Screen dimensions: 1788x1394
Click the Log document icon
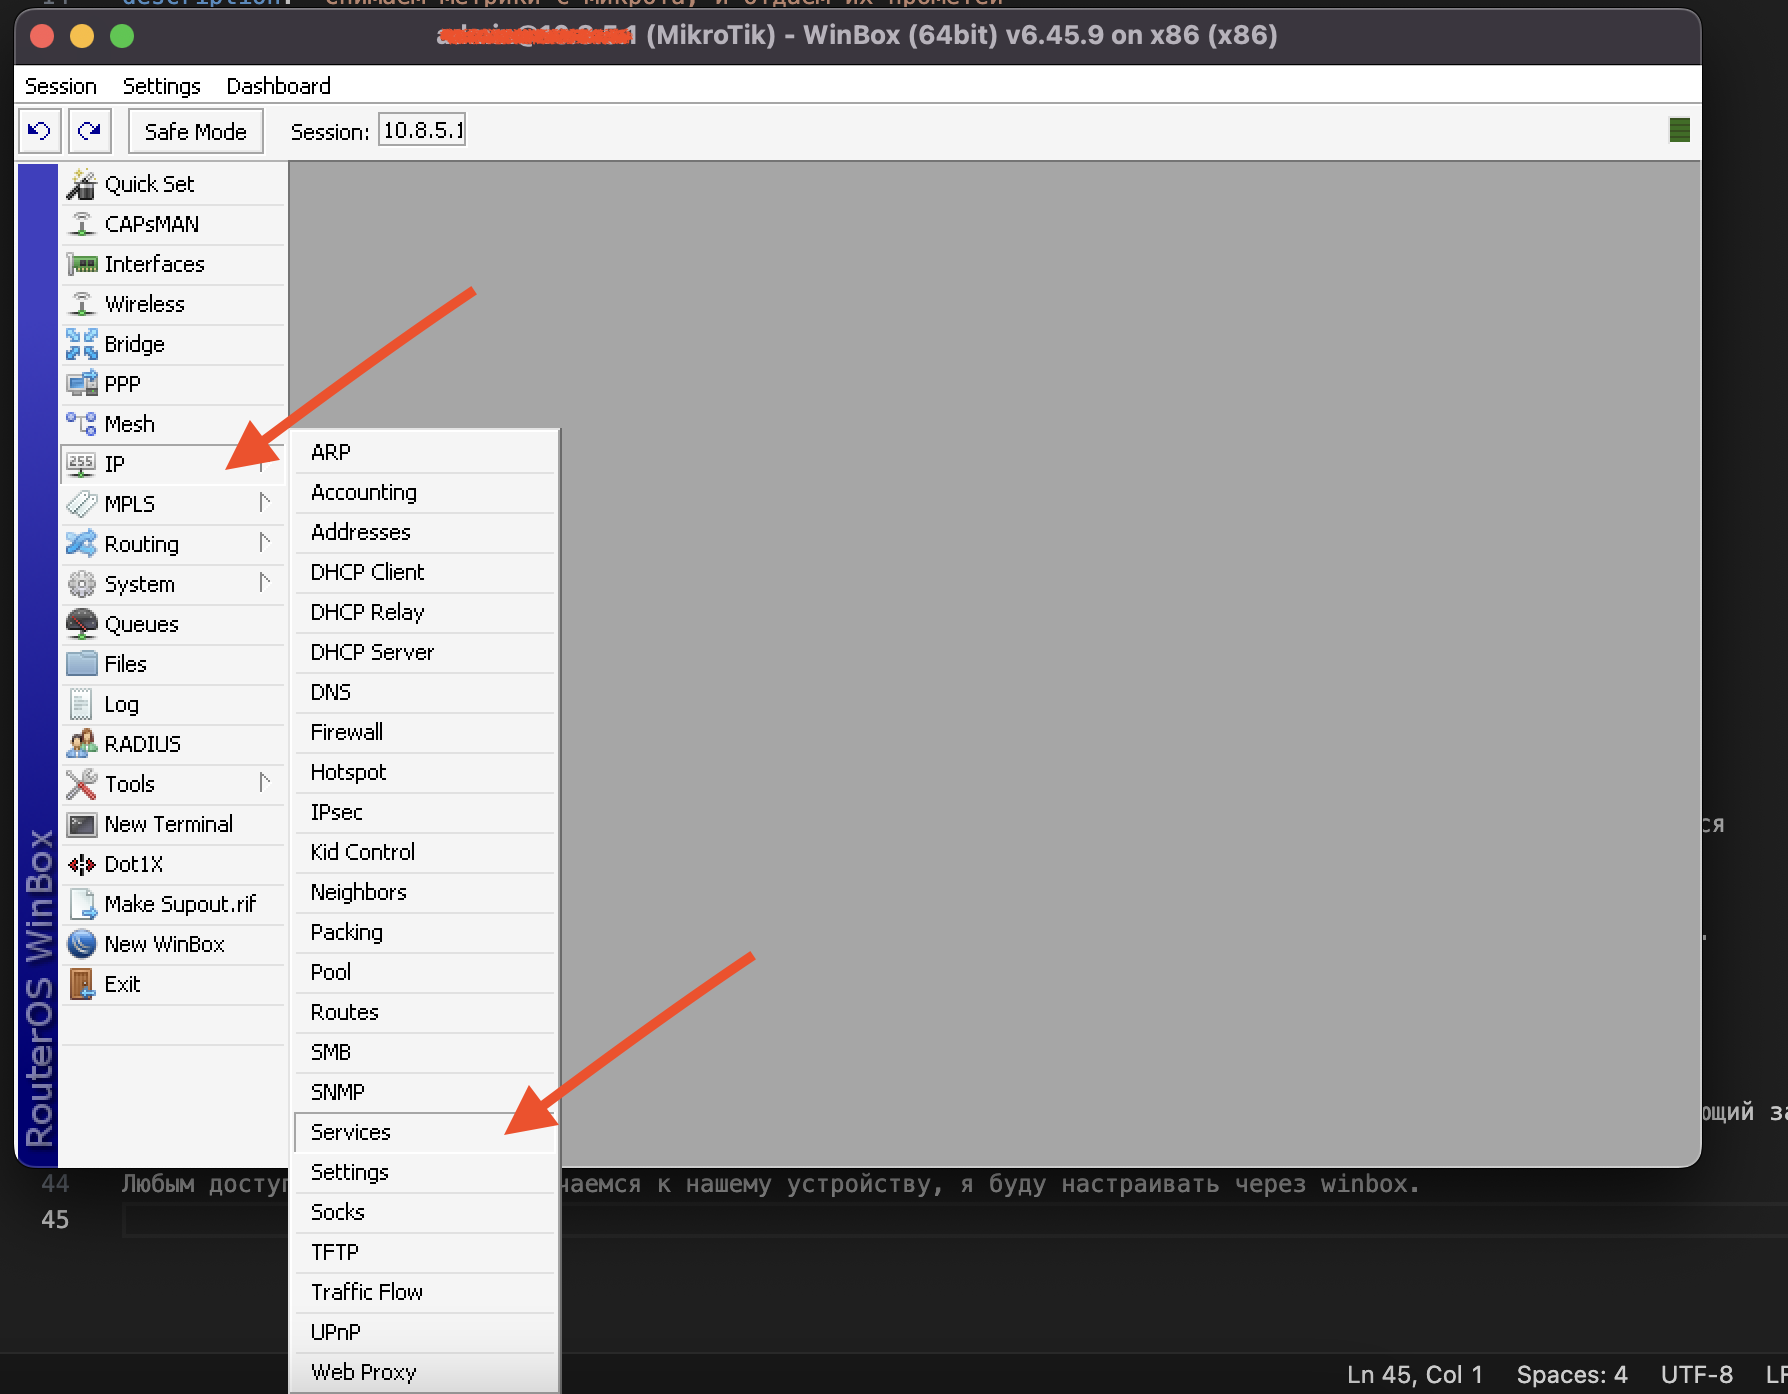tap(81, 704)
